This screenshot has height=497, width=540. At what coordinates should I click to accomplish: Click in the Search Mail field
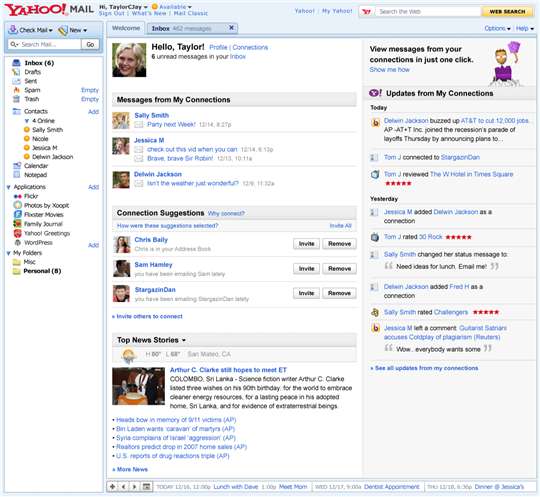pos(44,44)
